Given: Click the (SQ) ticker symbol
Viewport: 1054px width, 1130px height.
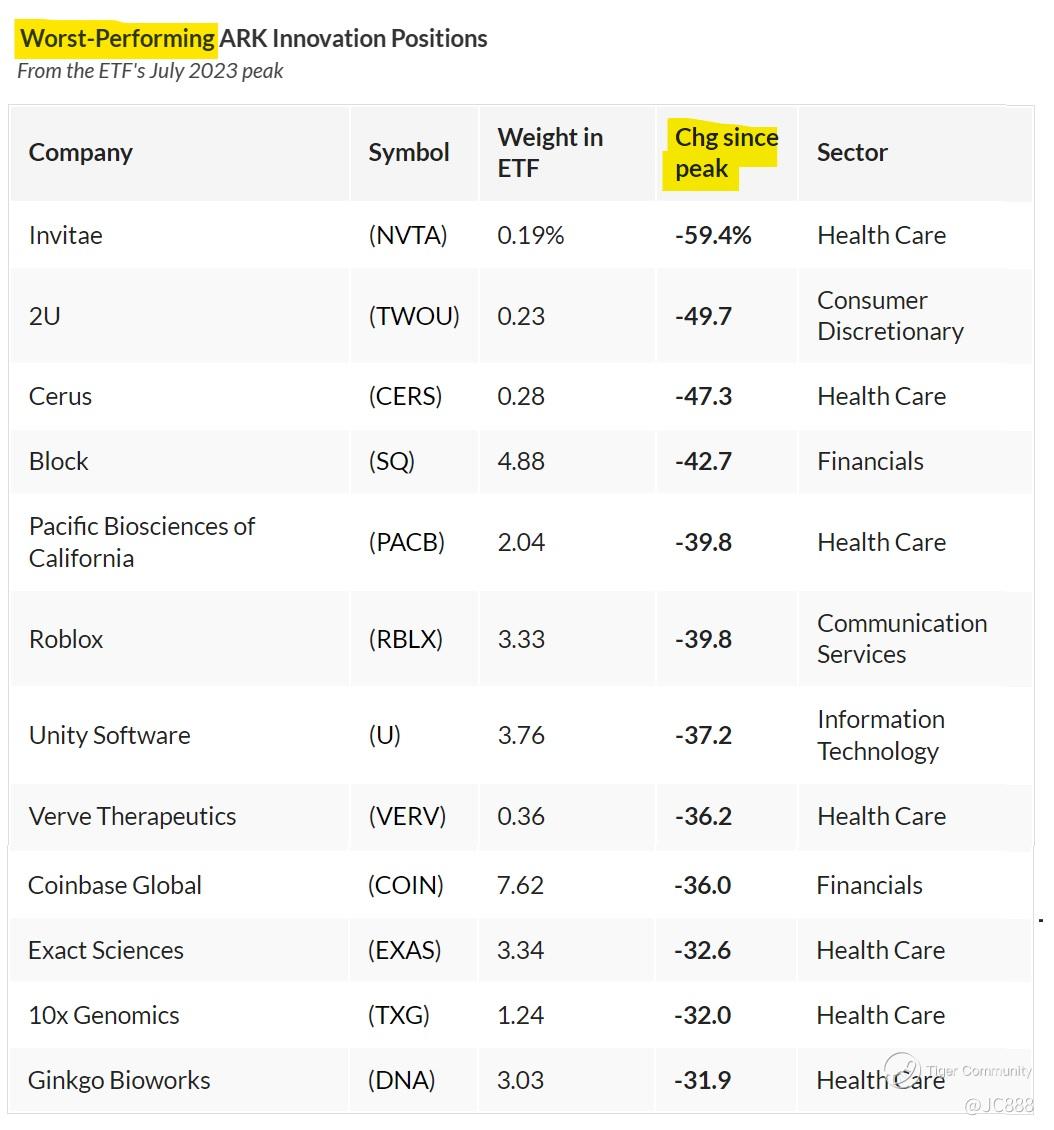Looking at the screenshot, I should click(x=391, y=461).
